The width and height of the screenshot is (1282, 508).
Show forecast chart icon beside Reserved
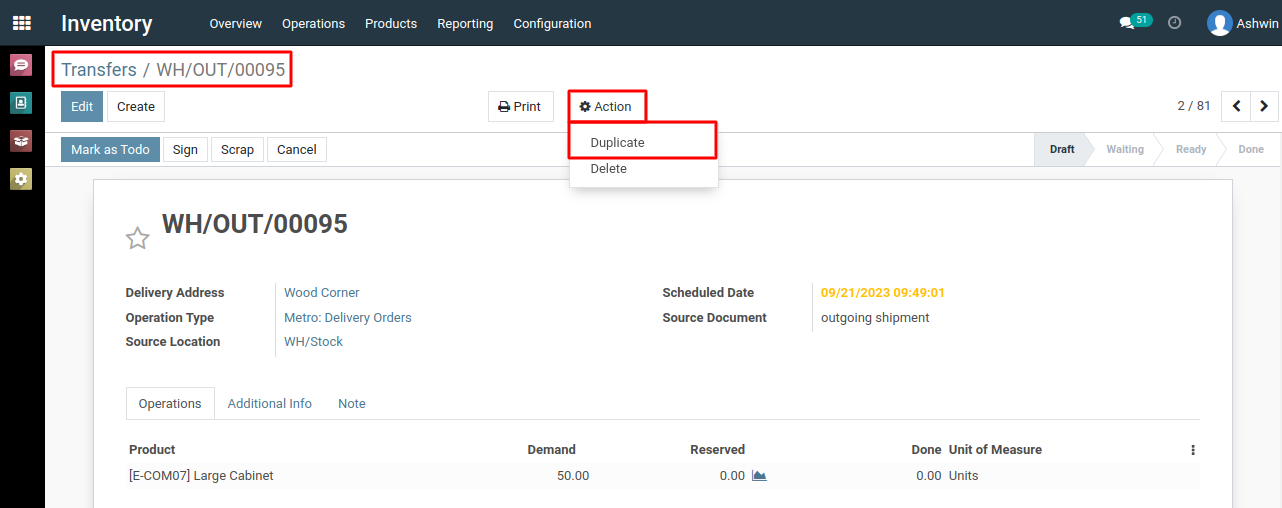click(759, 476)
